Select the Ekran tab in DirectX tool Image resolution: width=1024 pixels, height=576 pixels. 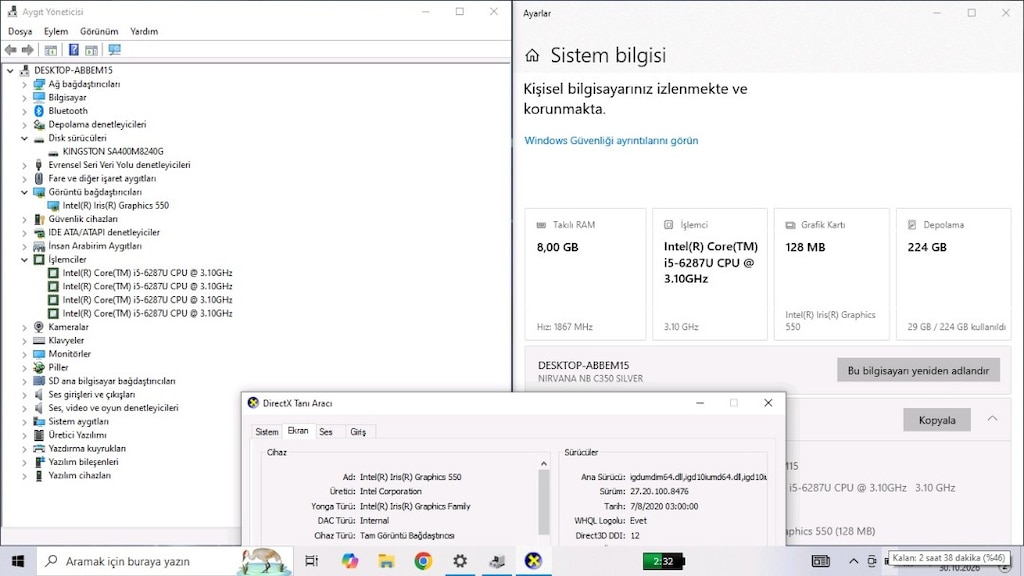tap(298, 430)
